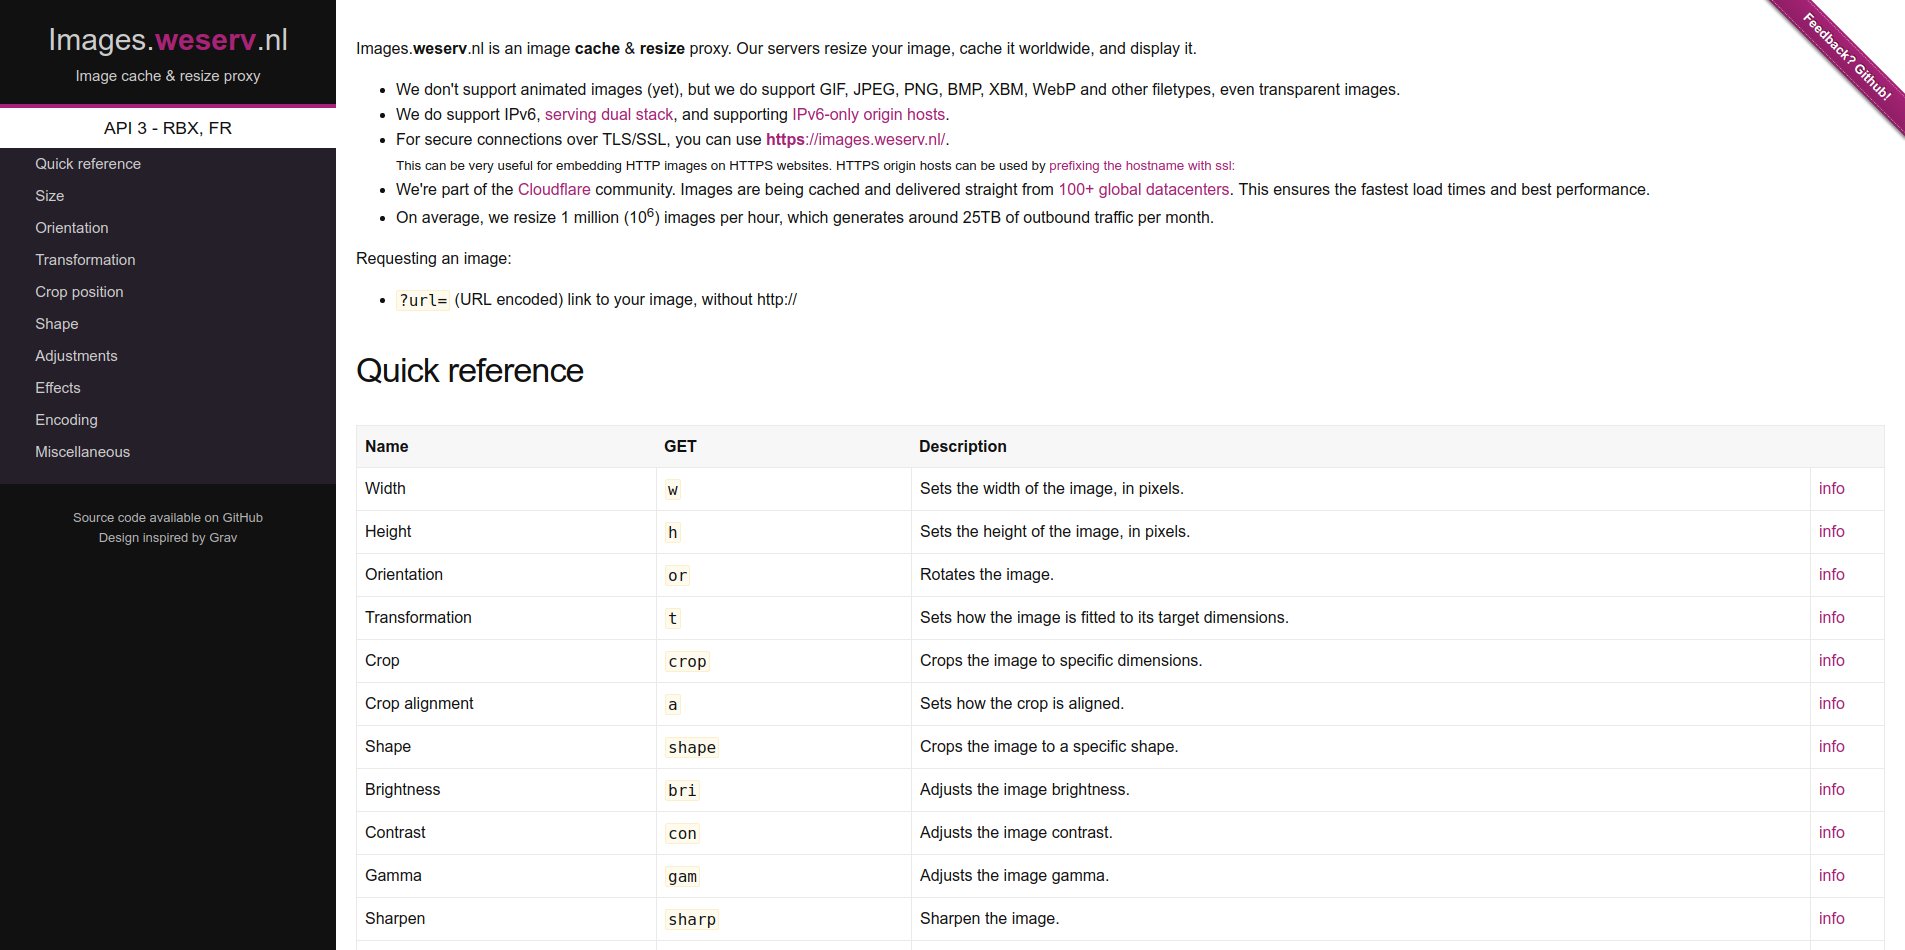Open '100+ global datacenters' link
The height and width of the screenshot is (950, 1905).
(x=1144, y=190)
